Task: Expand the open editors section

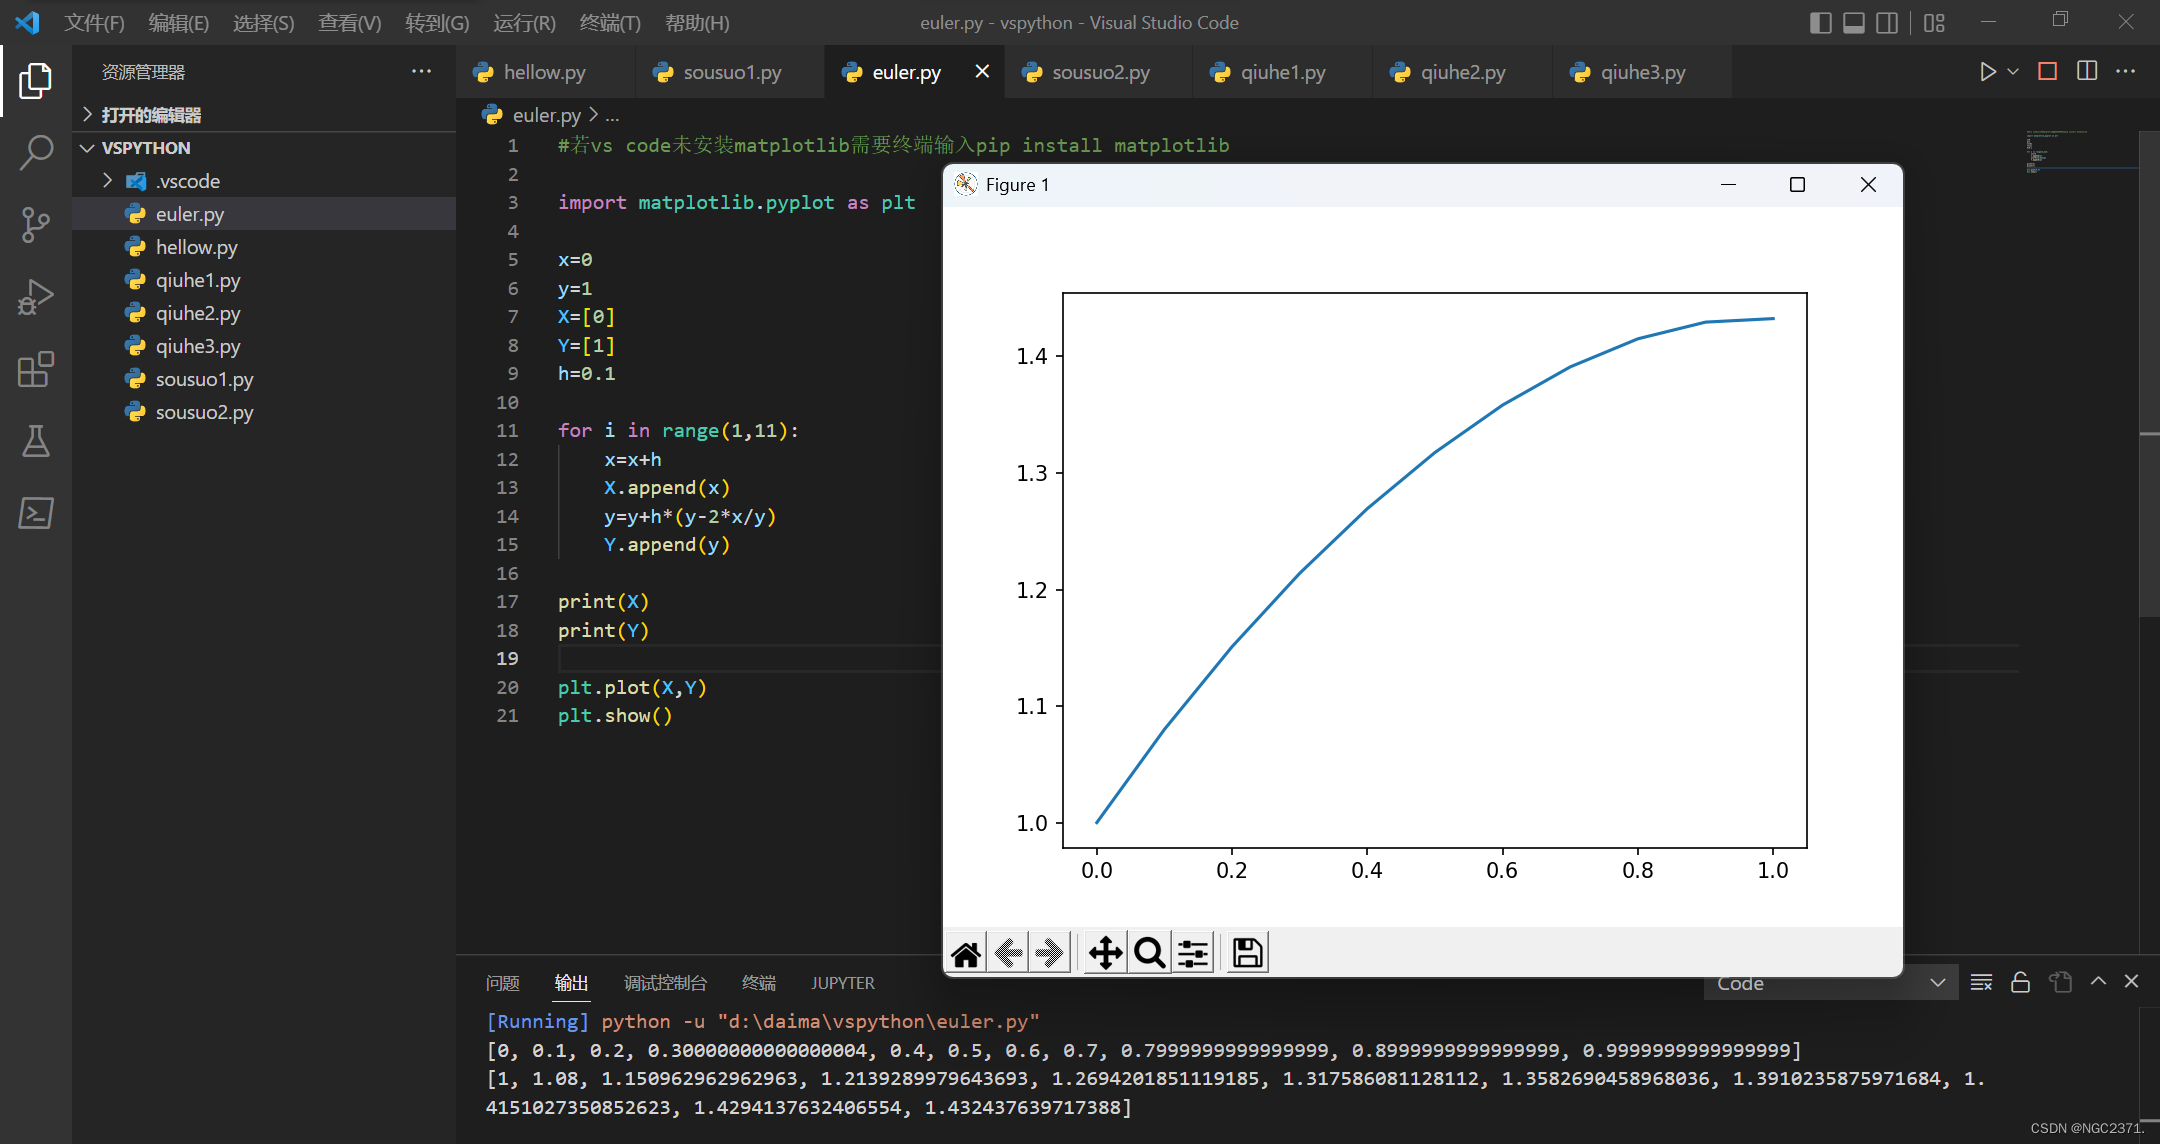Action: 150,115
